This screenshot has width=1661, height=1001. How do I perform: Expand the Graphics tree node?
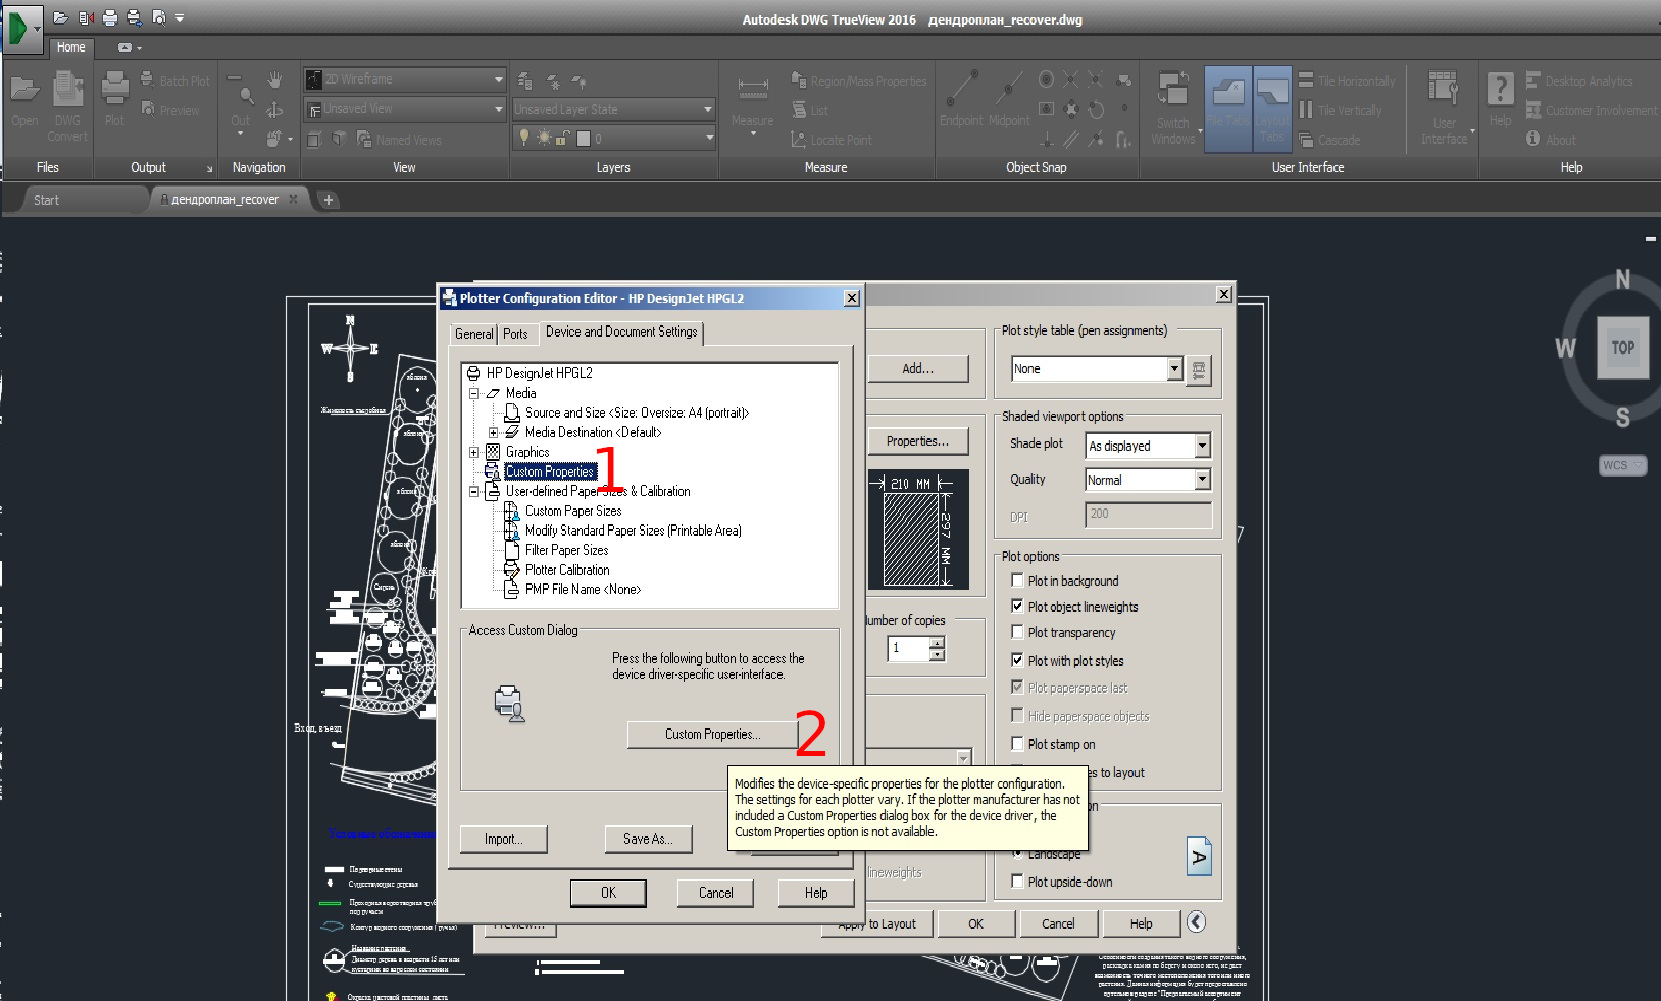tap(474, 452)
